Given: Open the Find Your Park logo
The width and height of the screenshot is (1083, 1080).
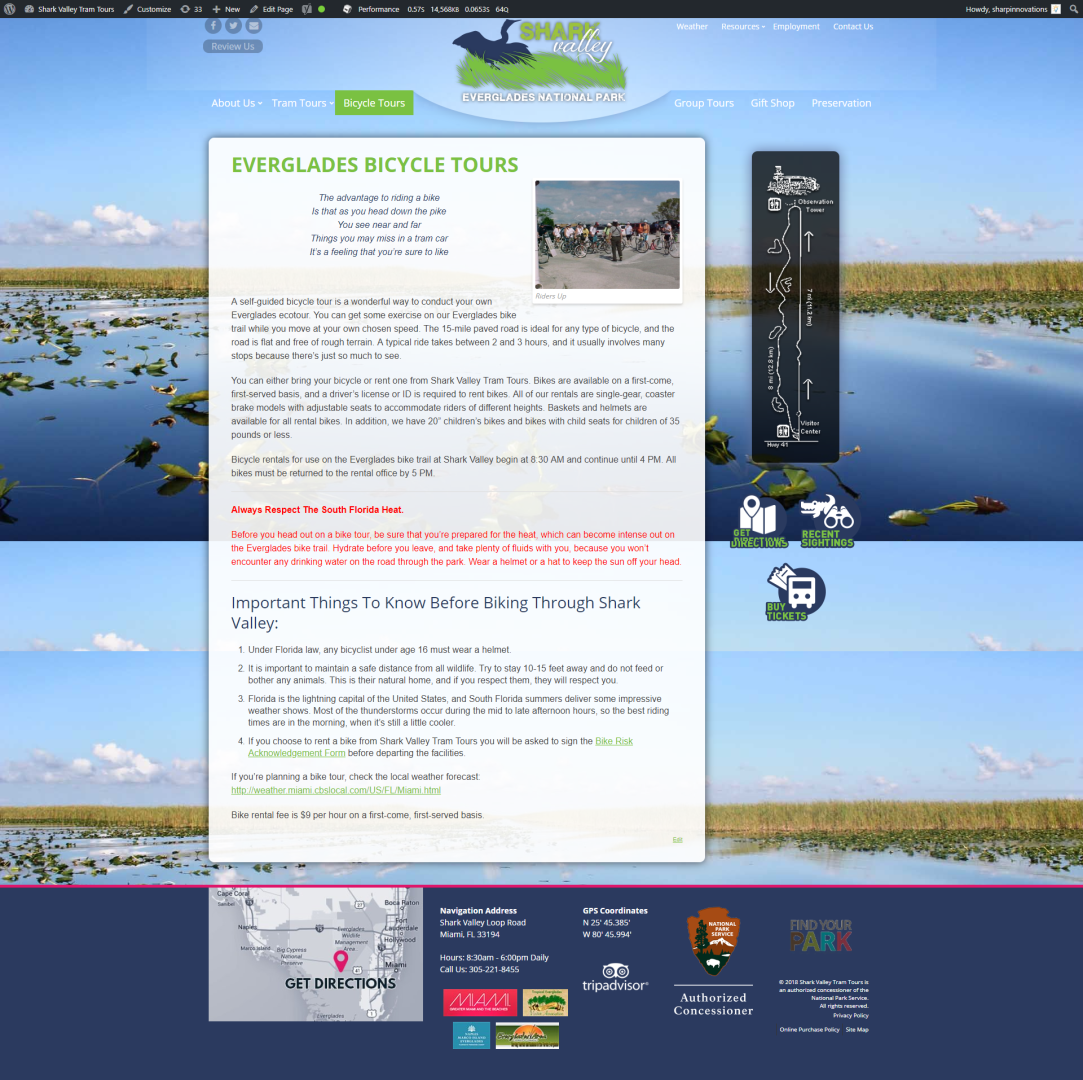Looking at the screenshot, I should pos(821,935).
